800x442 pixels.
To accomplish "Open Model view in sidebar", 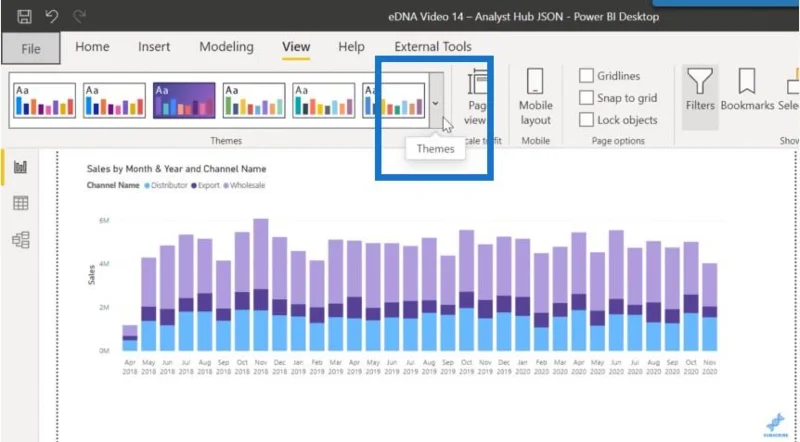I will tap(20, 240).
